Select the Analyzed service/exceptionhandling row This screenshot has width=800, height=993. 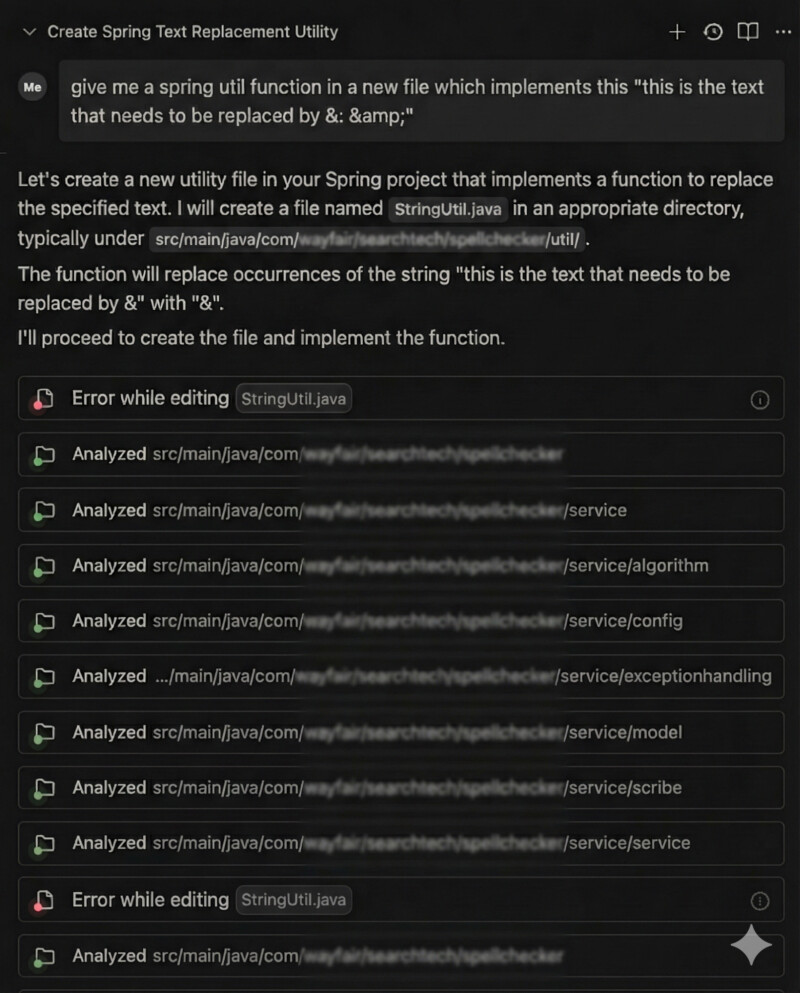(x=400, y=676)
